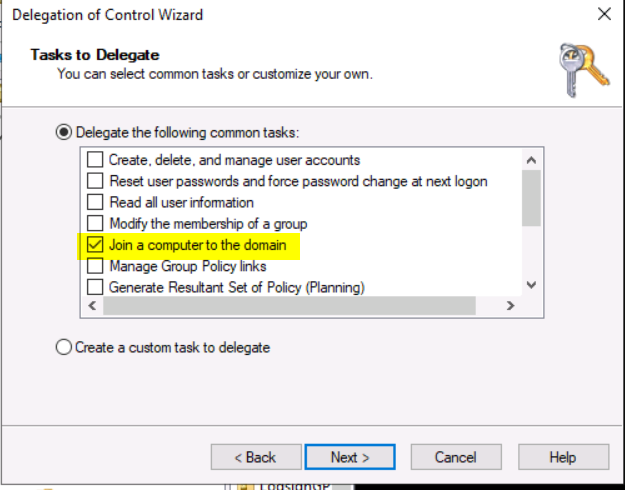Click the vertical scrollbar thumb in task list

pos(531,198)
